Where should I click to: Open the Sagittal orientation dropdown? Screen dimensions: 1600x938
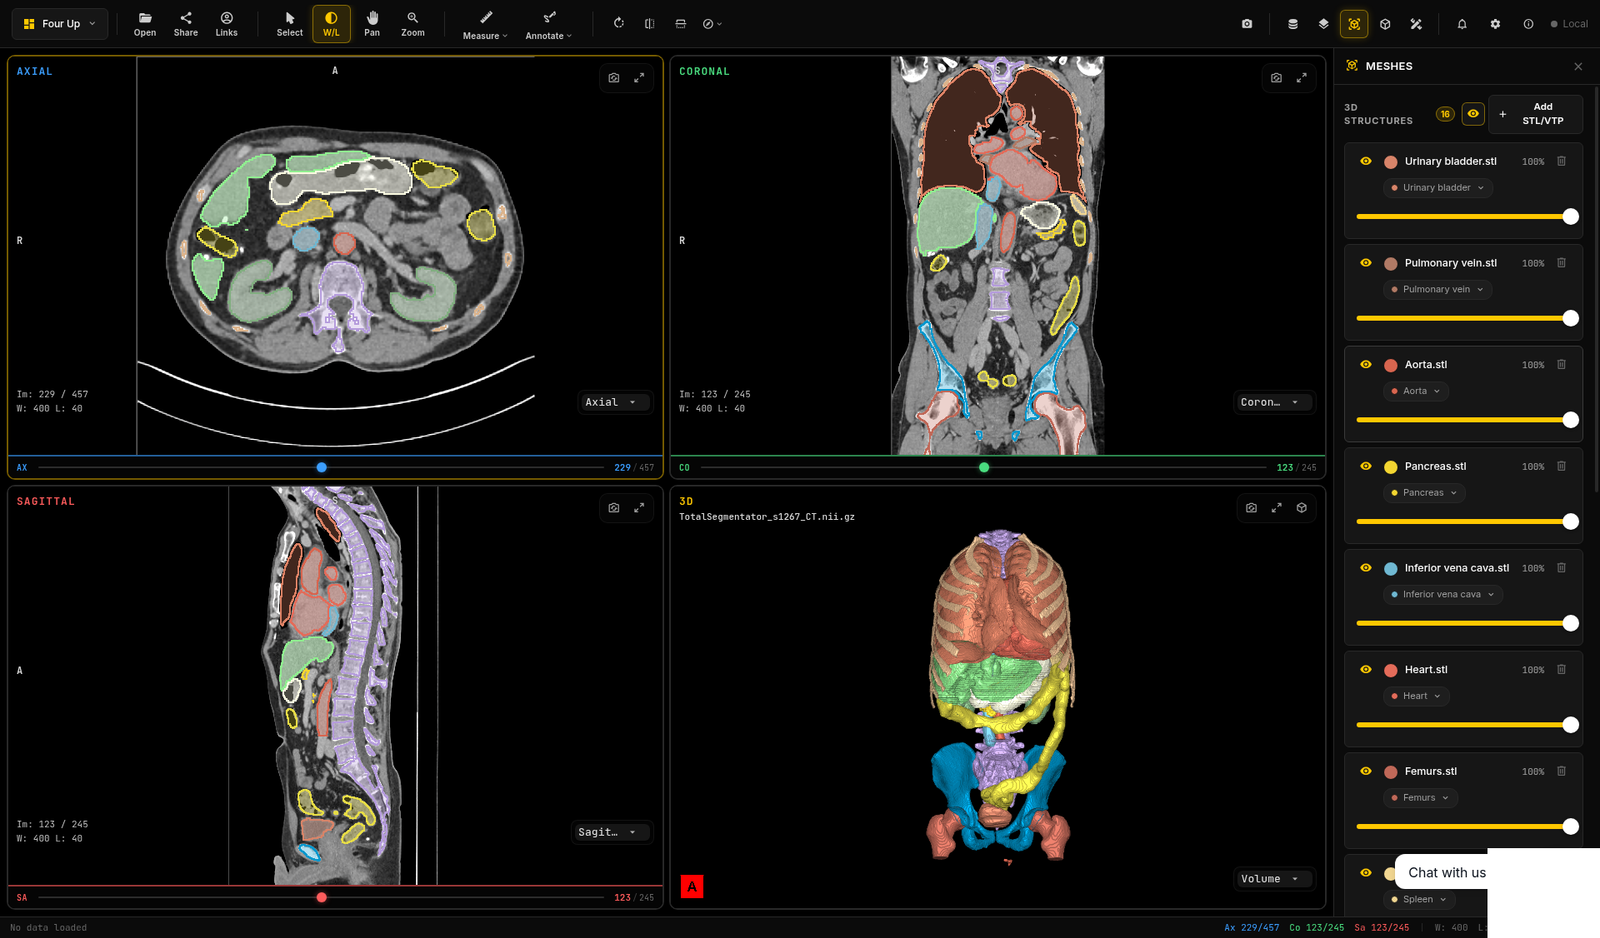pos(612,832)
